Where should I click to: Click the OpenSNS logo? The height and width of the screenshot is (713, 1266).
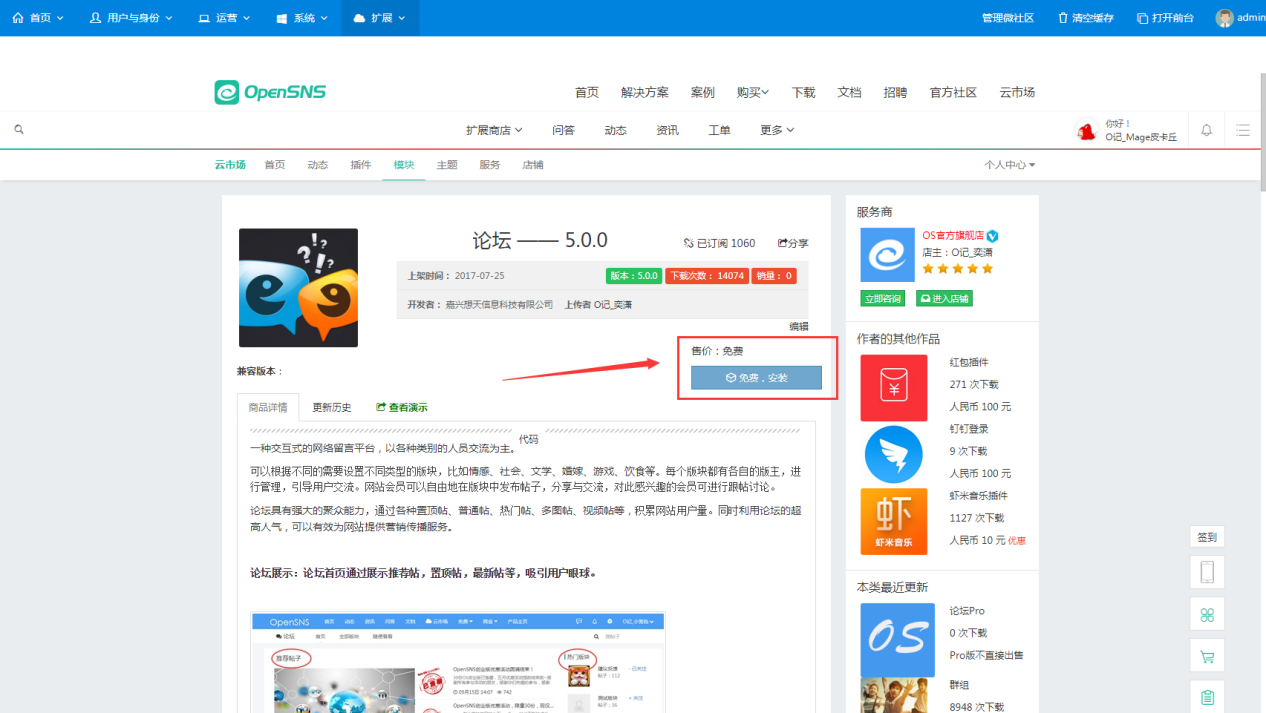(270, 92)
